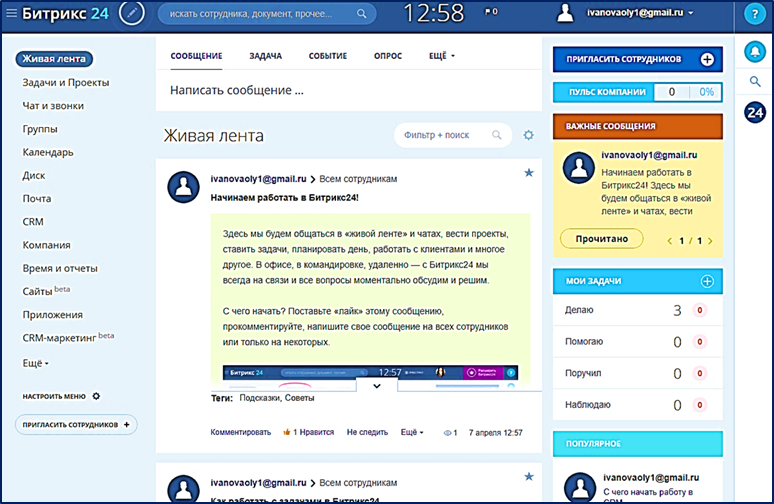Open Приложения in the sidebar
Screen dimensions: 774x504
click(52, 314)
